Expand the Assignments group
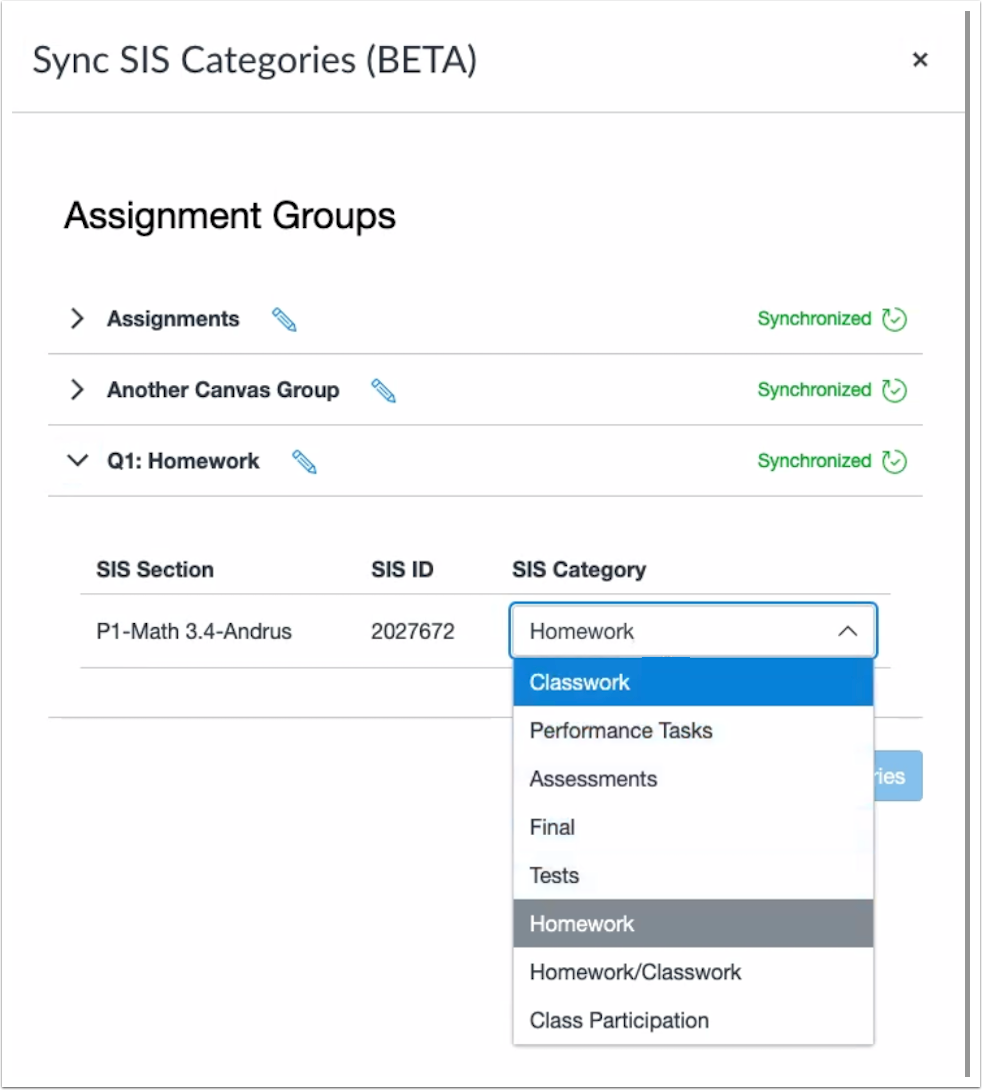 click(x=77, y=318)
